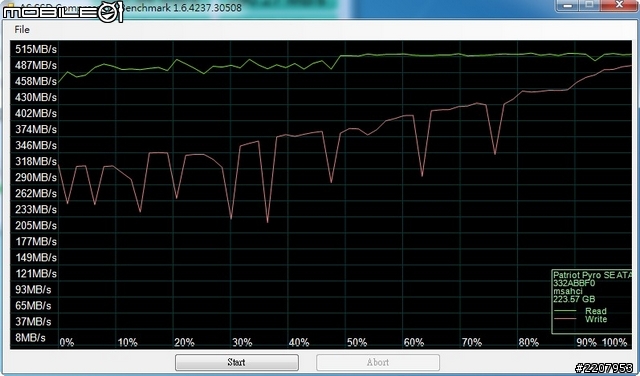Click the 40% progress label
Viewport: 640px width, 376px height.
click(299, 342)
